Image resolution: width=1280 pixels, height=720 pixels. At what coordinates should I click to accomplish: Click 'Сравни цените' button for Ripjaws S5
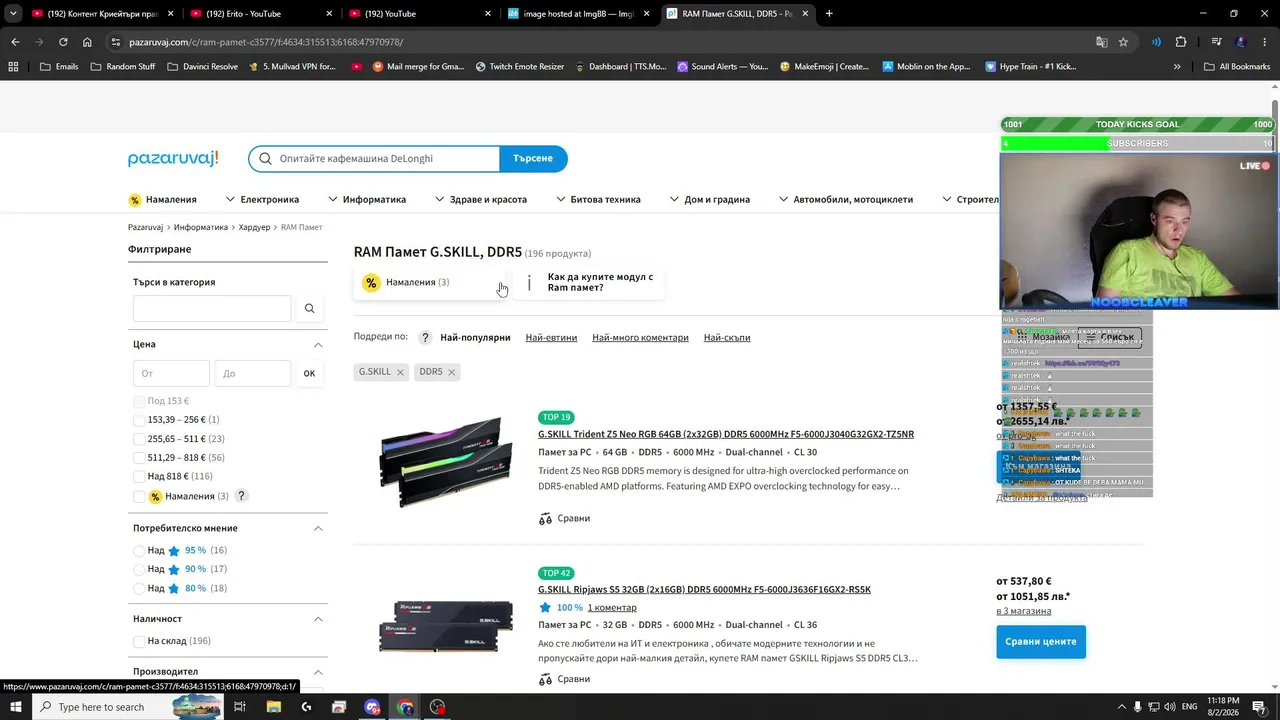(x=1041, y=642)
